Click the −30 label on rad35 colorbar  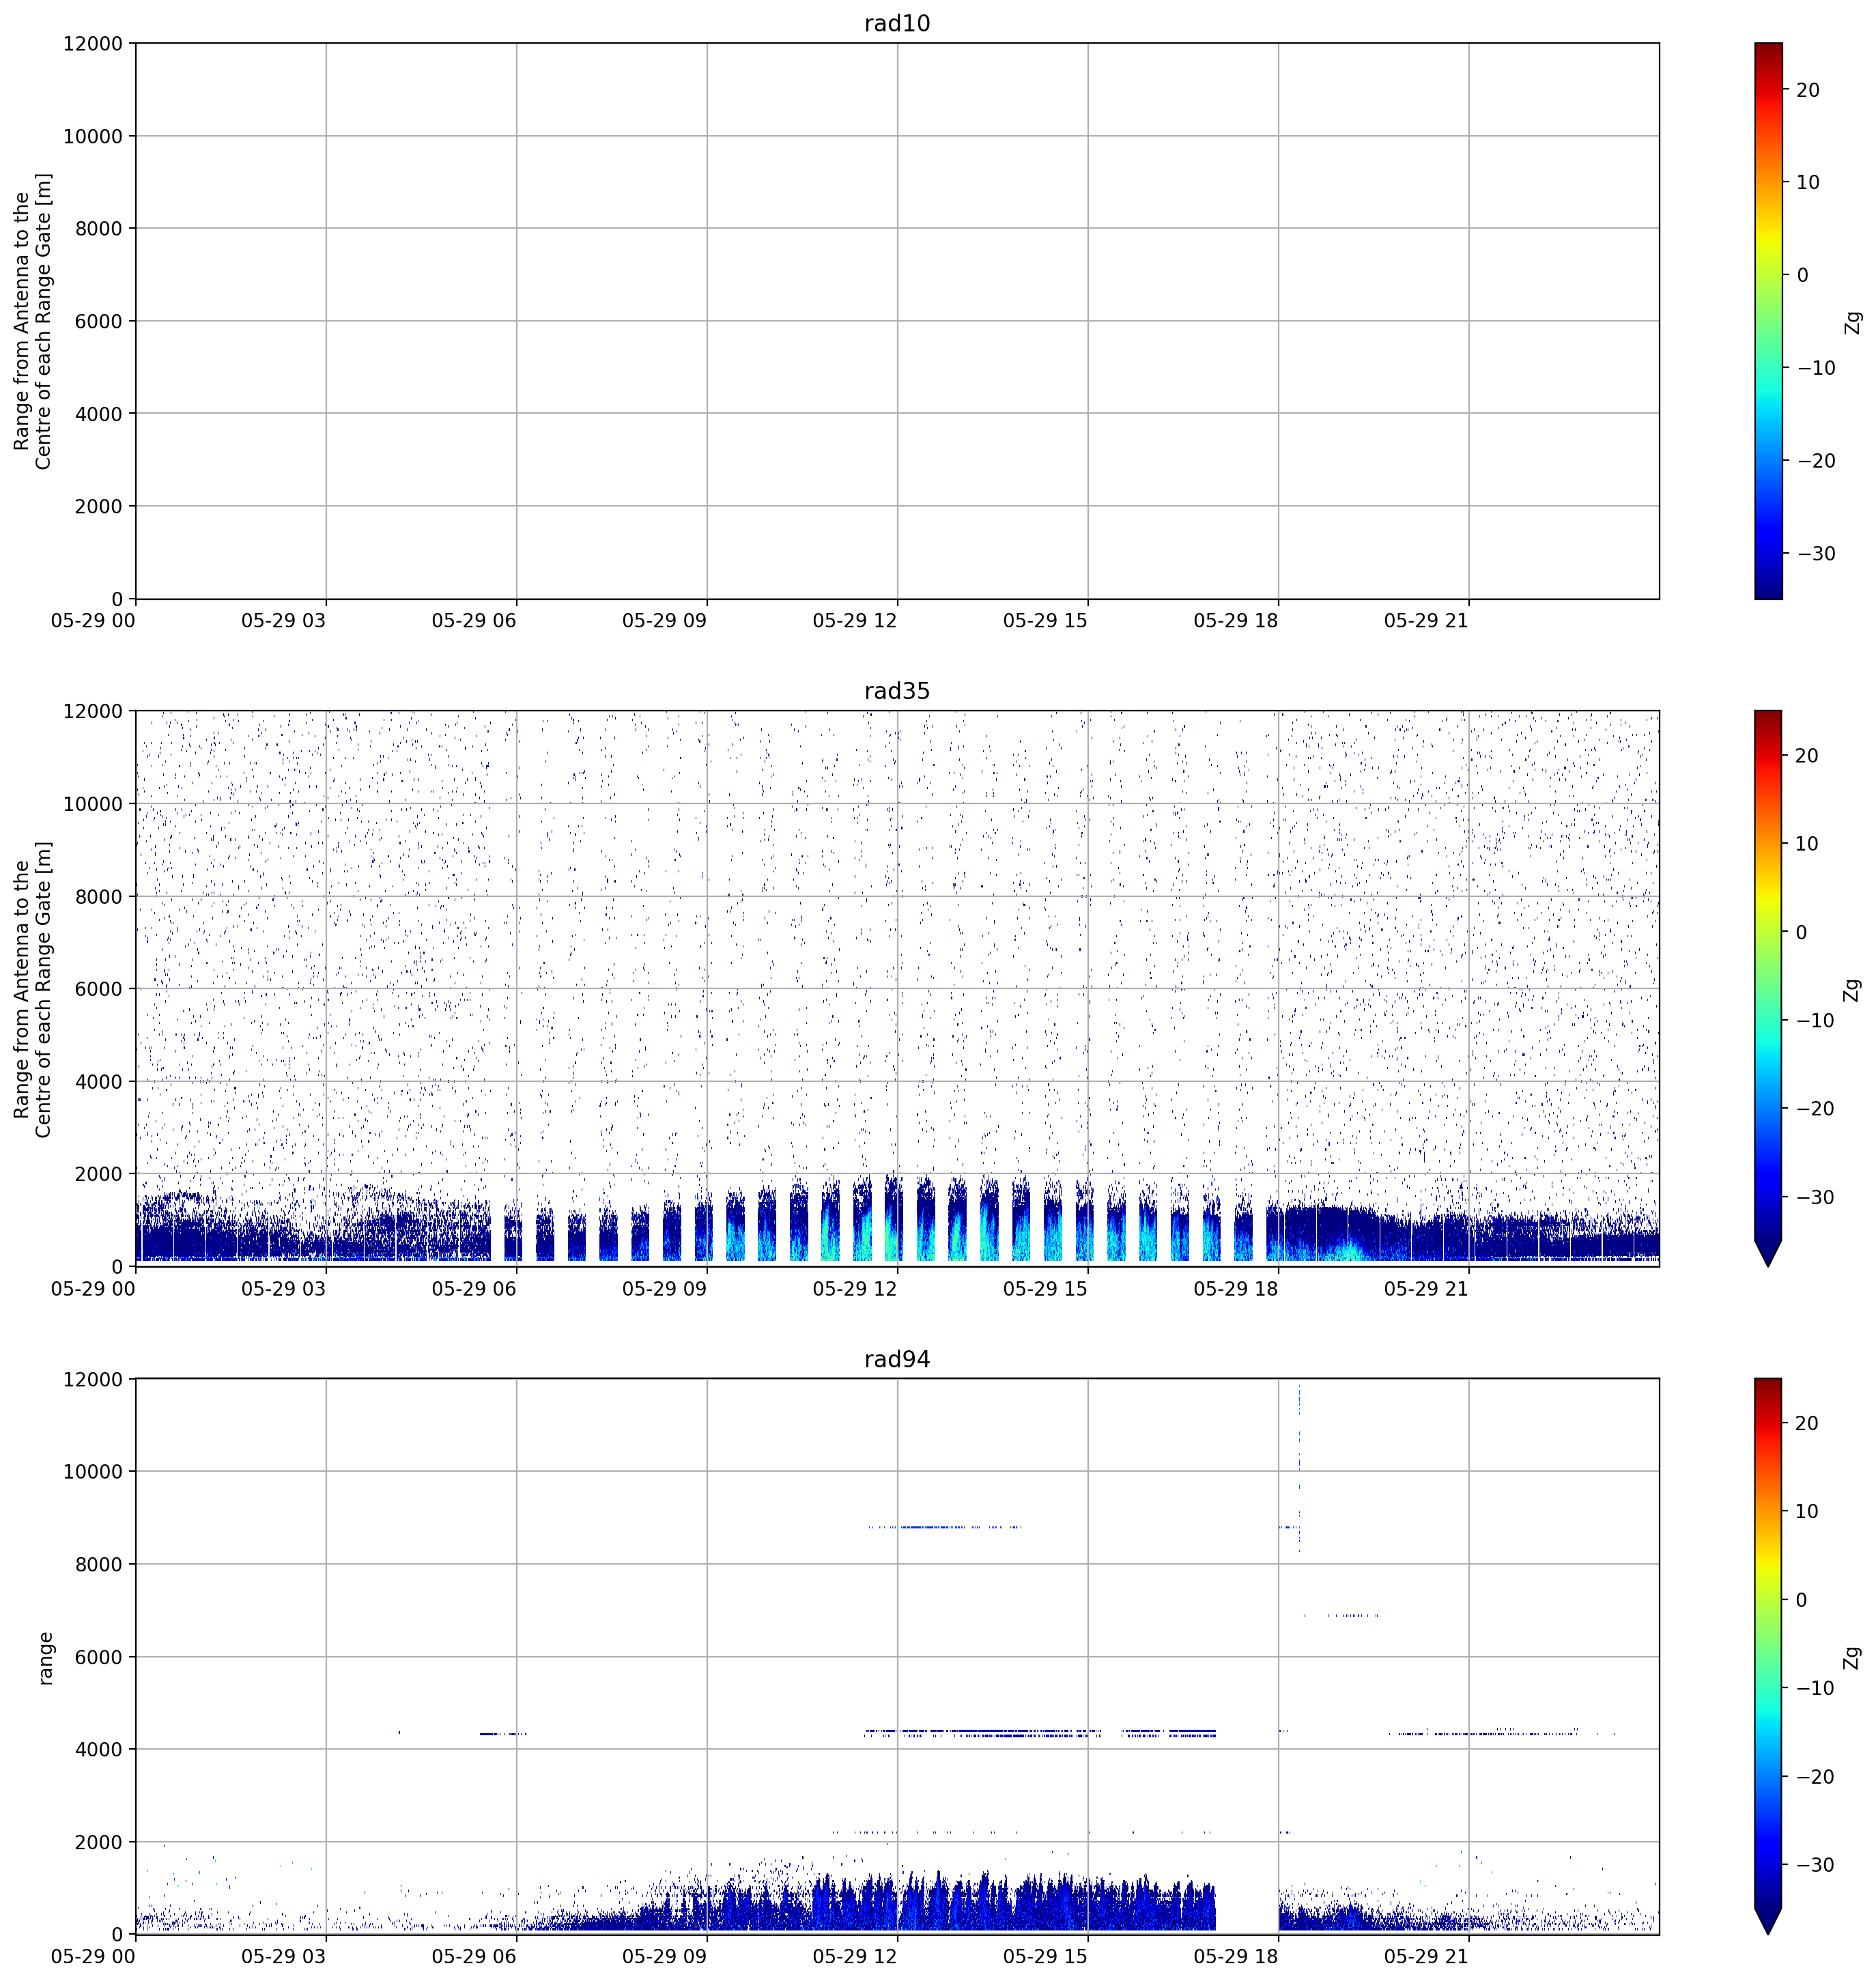1816,1197
